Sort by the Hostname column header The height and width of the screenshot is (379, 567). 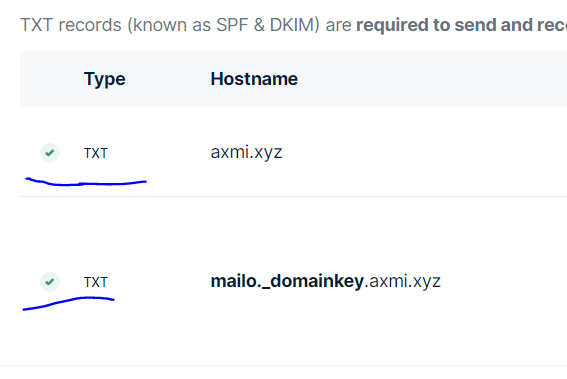point(254,79)
